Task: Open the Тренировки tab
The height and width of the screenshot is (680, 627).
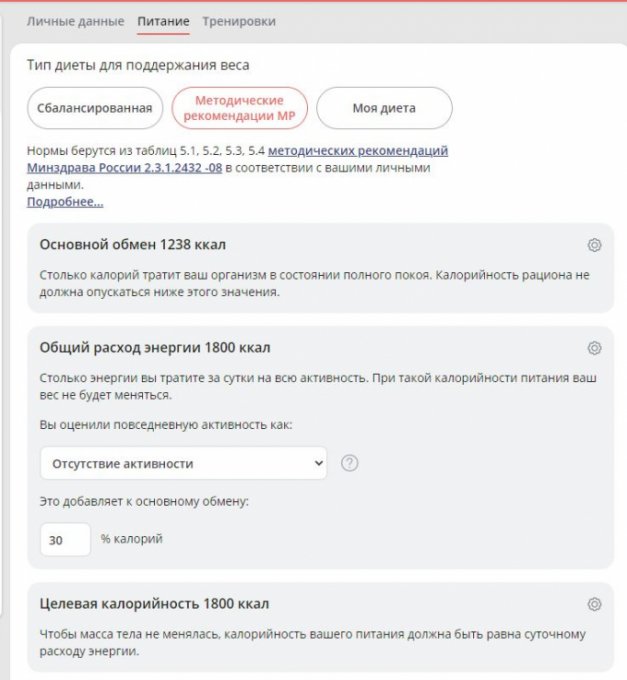Action: [x=239, y=21]
